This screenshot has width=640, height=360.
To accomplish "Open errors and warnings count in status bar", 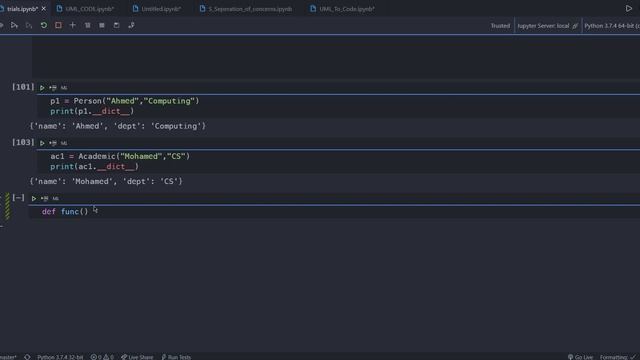I will point(102,357).
